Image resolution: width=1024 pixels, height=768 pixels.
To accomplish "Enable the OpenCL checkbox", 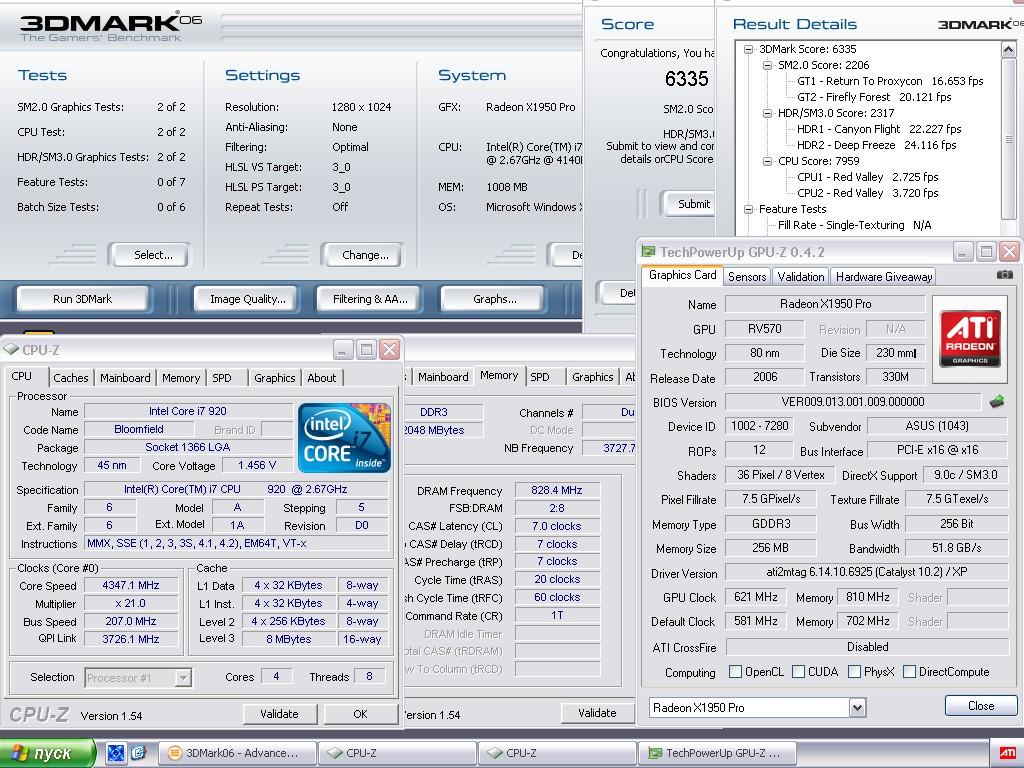I will click(735, 671).
